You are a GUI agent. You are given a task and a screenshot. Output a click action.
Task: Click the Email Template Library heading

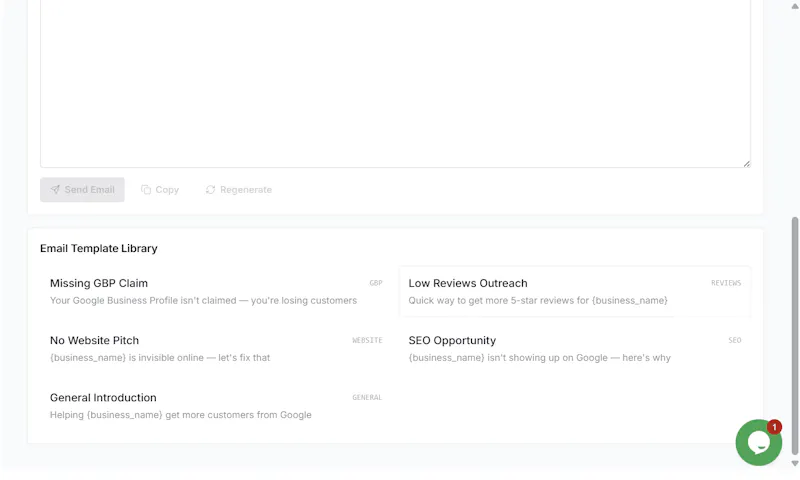[99, 248]
